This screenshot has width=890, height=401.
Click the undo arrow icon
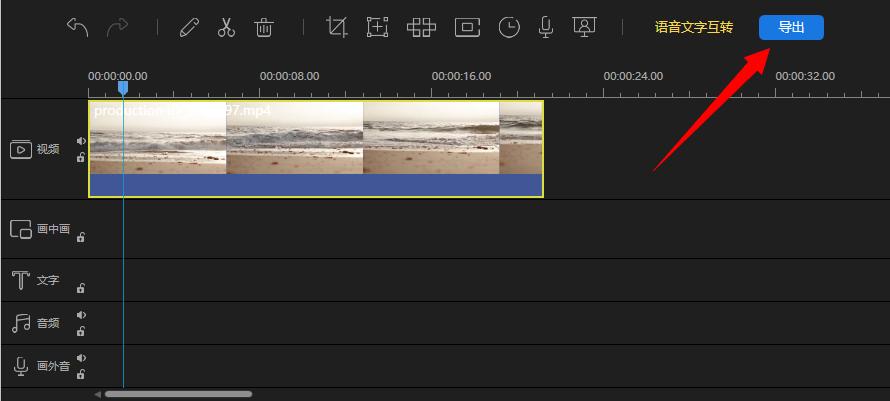tap(77, 27)
